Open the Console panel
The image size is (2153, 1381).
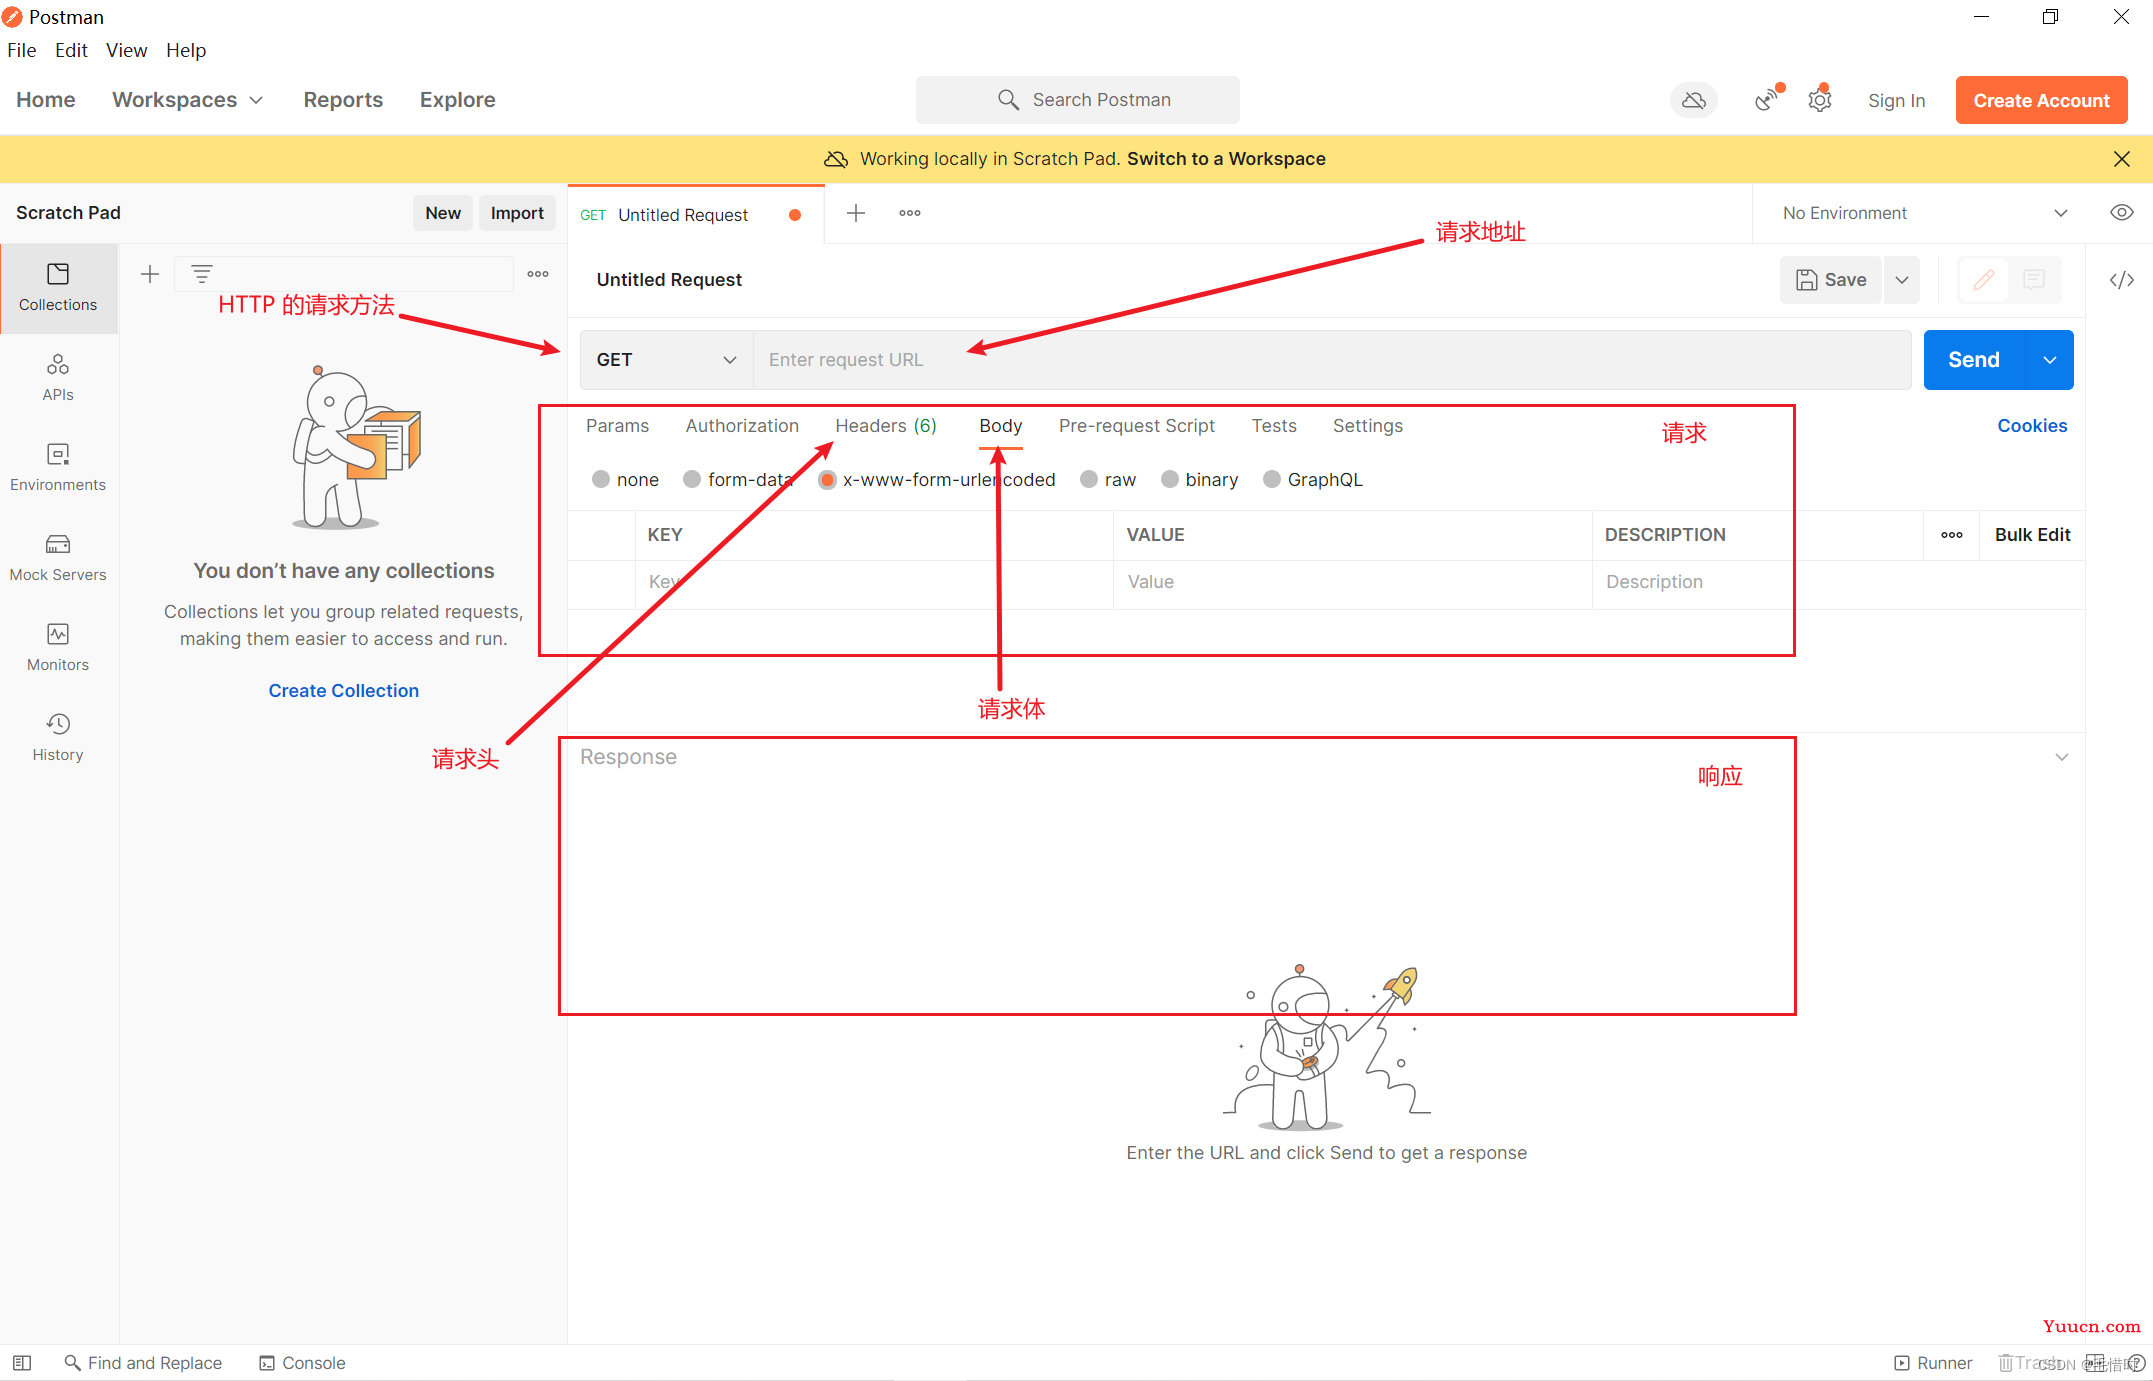[x=302, y=1363]
